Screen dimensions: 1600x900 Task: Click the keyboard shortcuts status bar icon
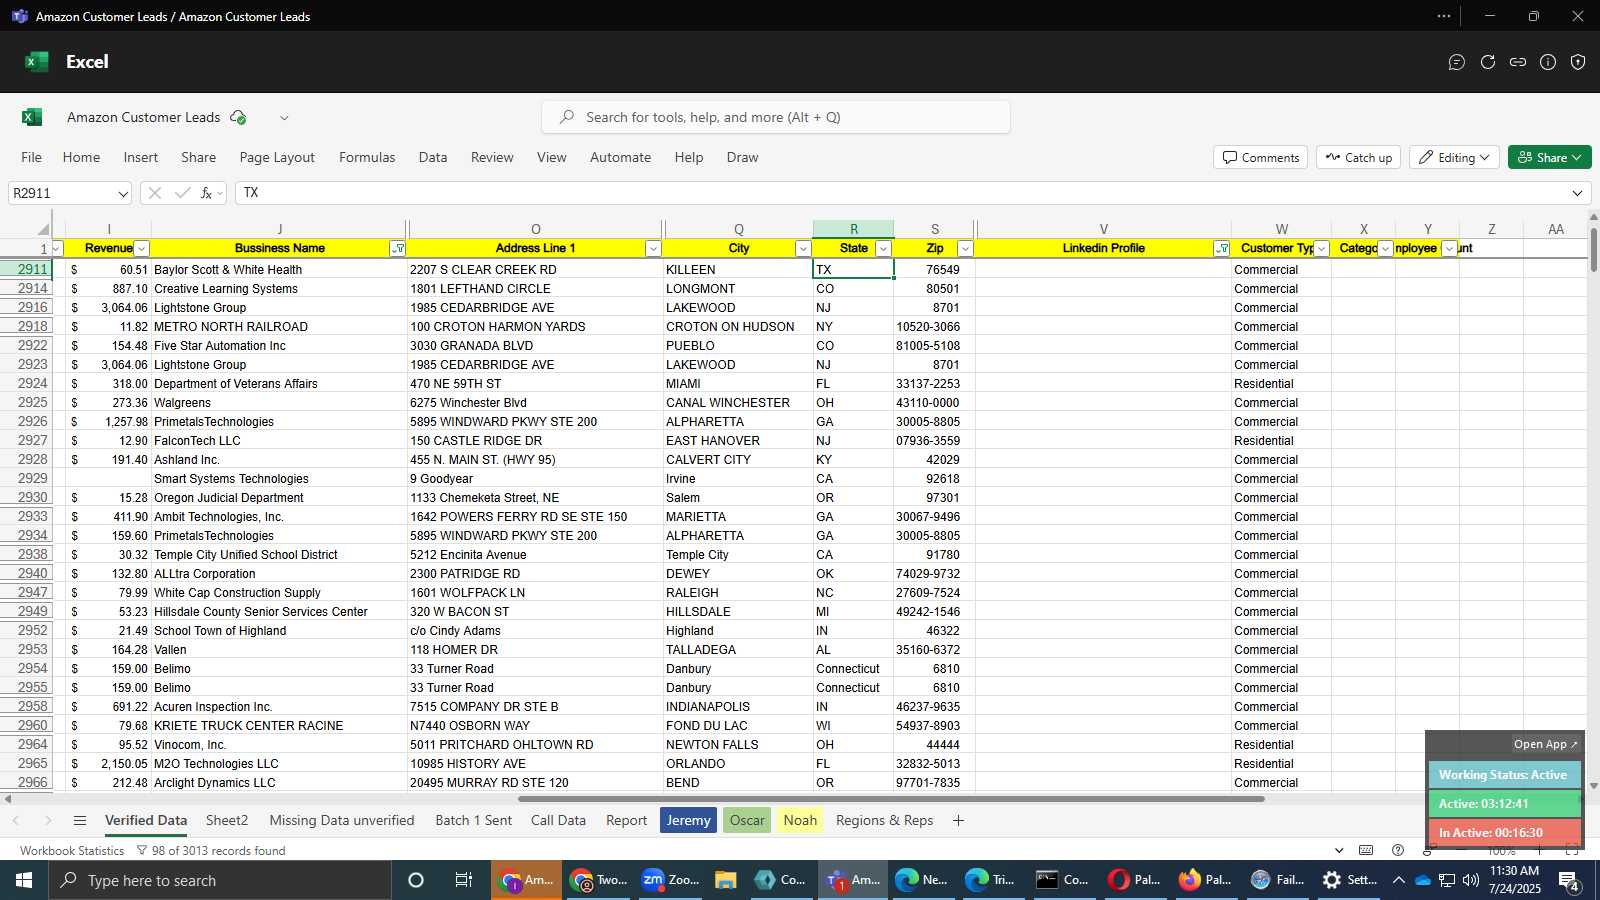1366,850
